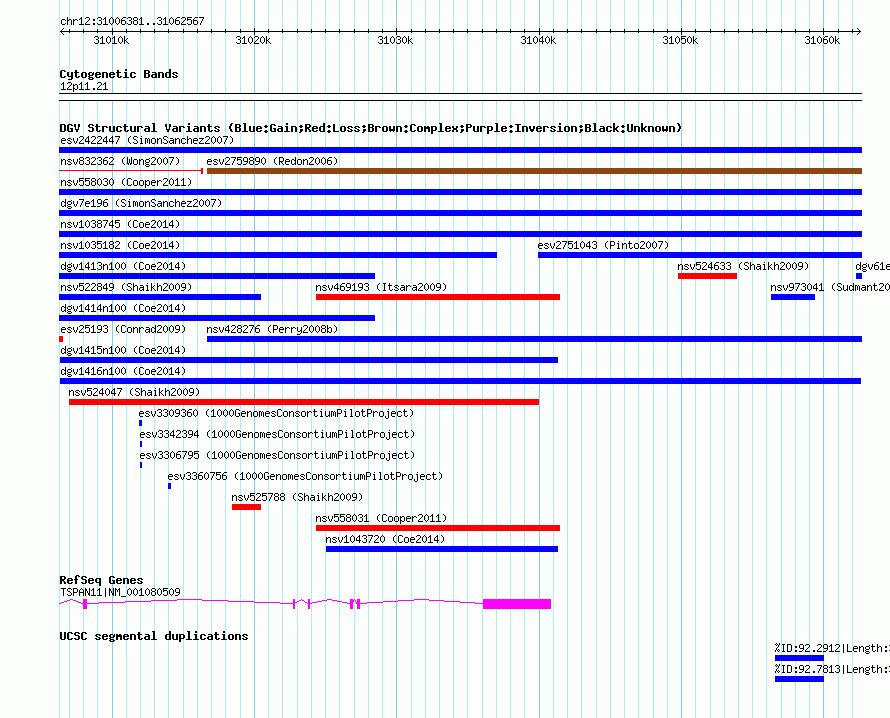Click the blue esv2751043 gain bar
This screenshot has width=890, height=718.
(x=700, y=255)
